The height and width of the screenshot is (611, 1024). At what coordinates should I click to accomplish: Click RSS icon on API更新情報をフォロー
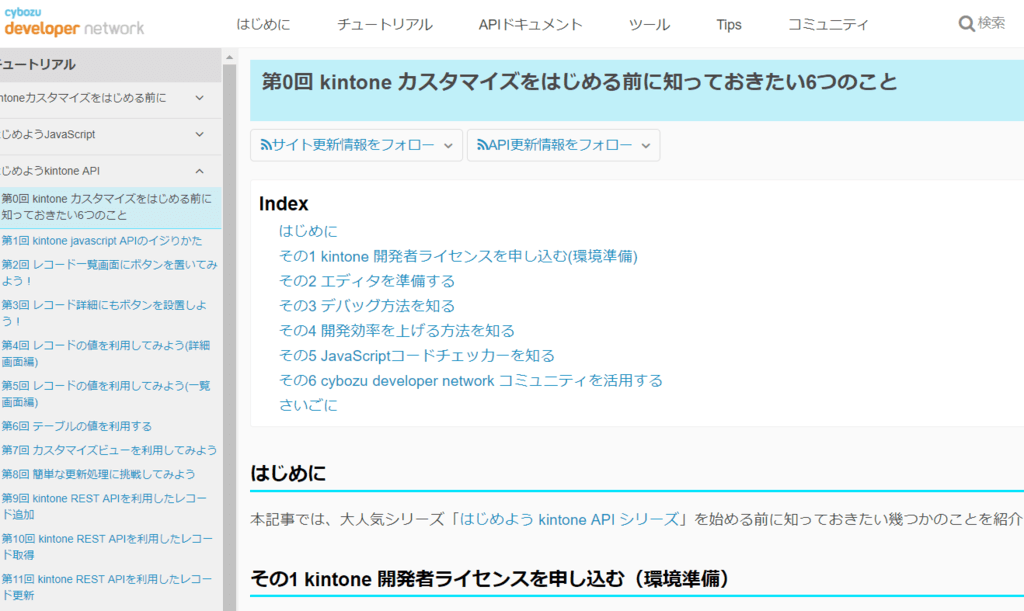coord(482,145)
